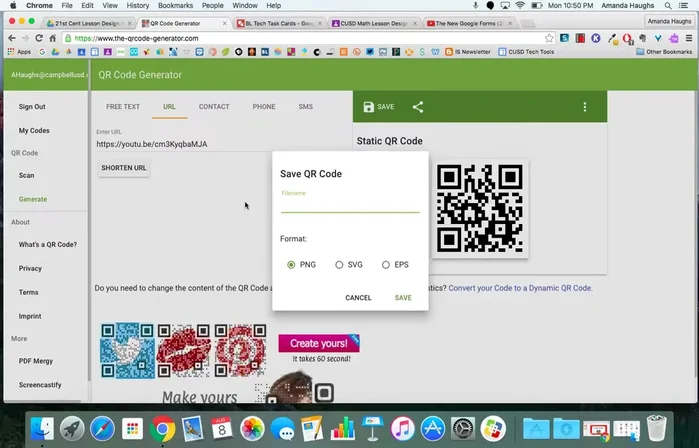Select EPS format radio button
This screenshot has height=448, width=699.
386,265
